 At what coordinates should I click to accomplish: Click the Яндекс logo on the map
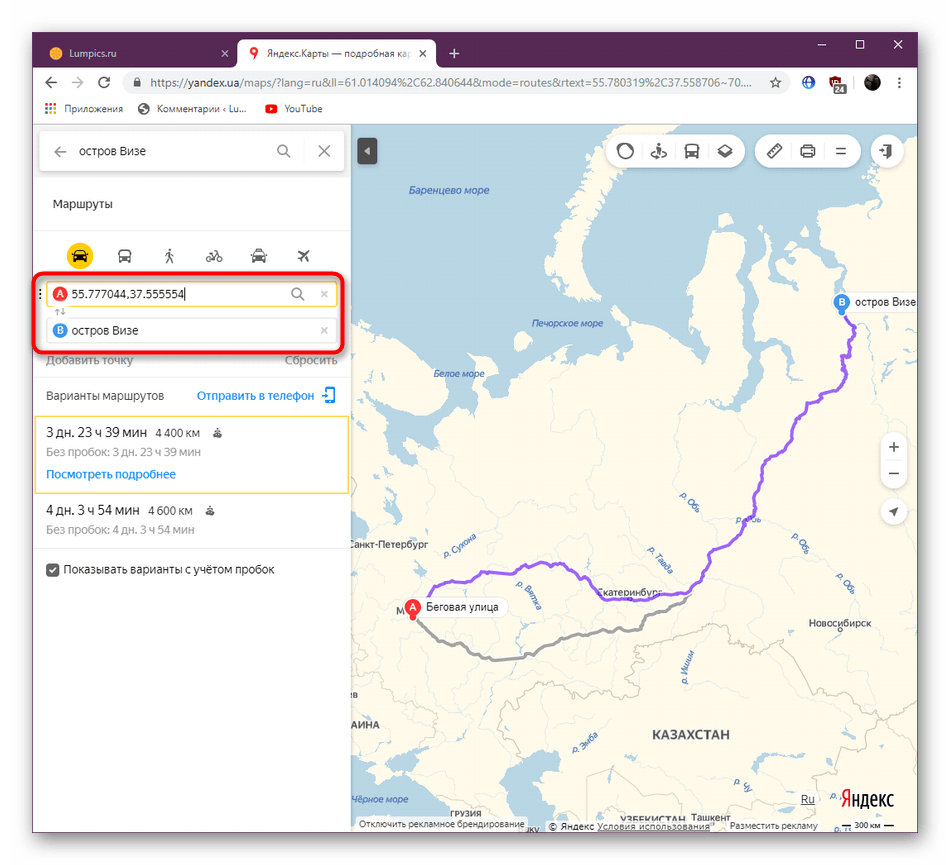pyautogui.click(x=867, y=799)
